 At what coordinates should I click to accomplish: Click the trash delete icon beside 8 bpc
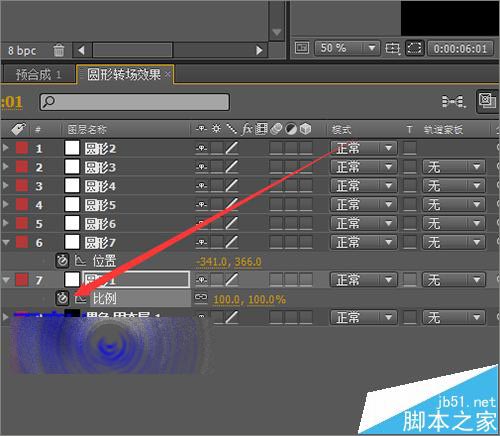[59, 50]
